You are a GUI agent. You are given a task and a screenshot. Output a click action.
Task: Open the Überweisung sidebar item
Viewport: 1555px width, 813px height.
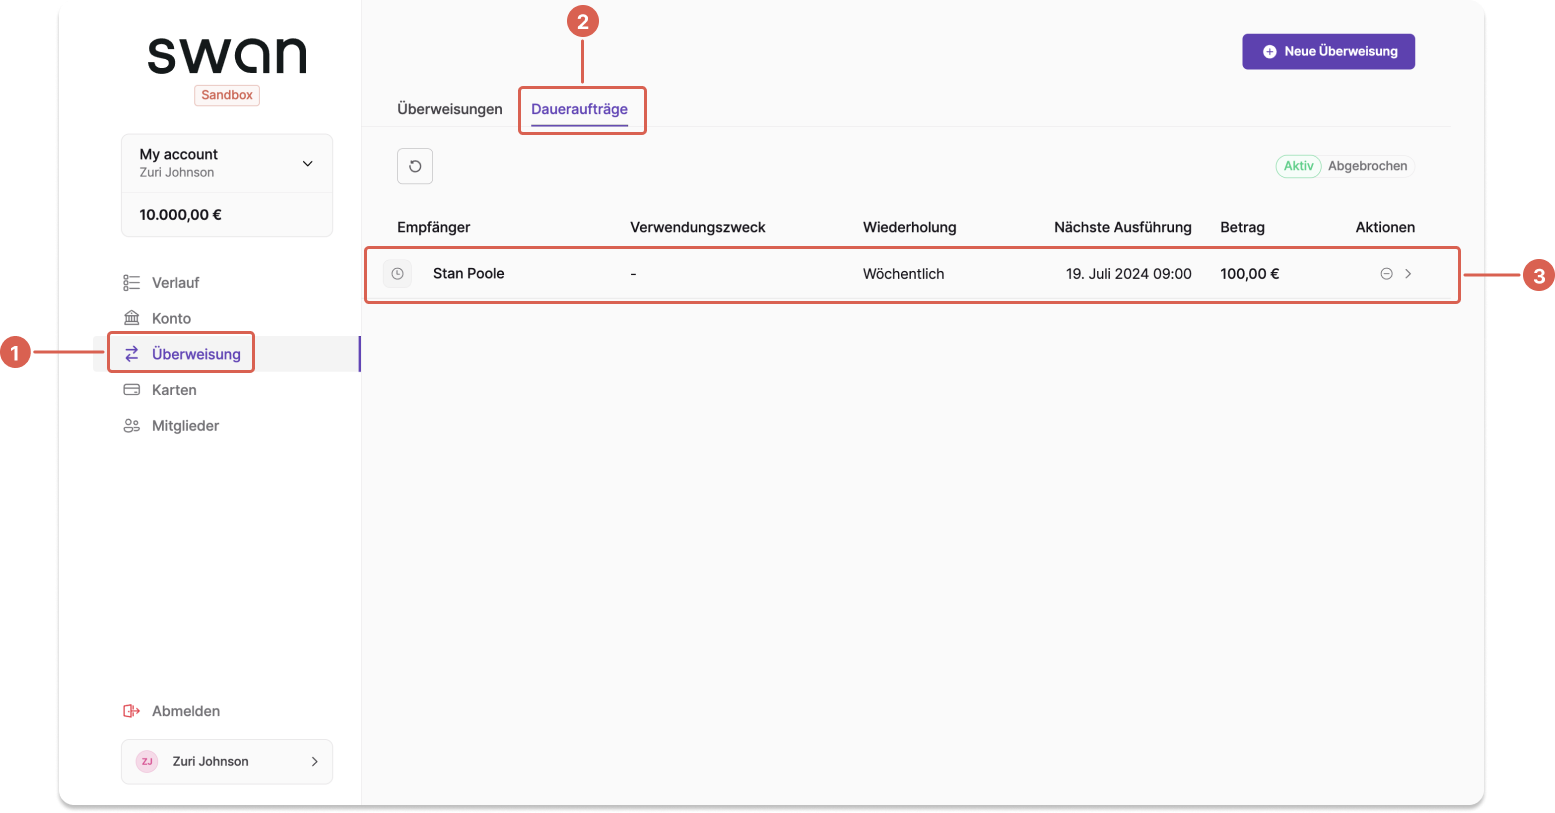click(196, 354)
